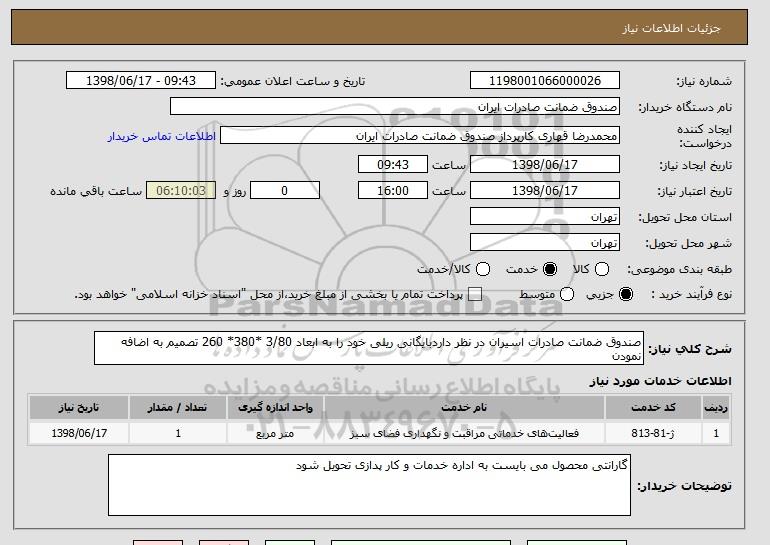Screen dimensions: 770x545
Task: Click the توضیحات خریدار text area
Action: point(369,485)
